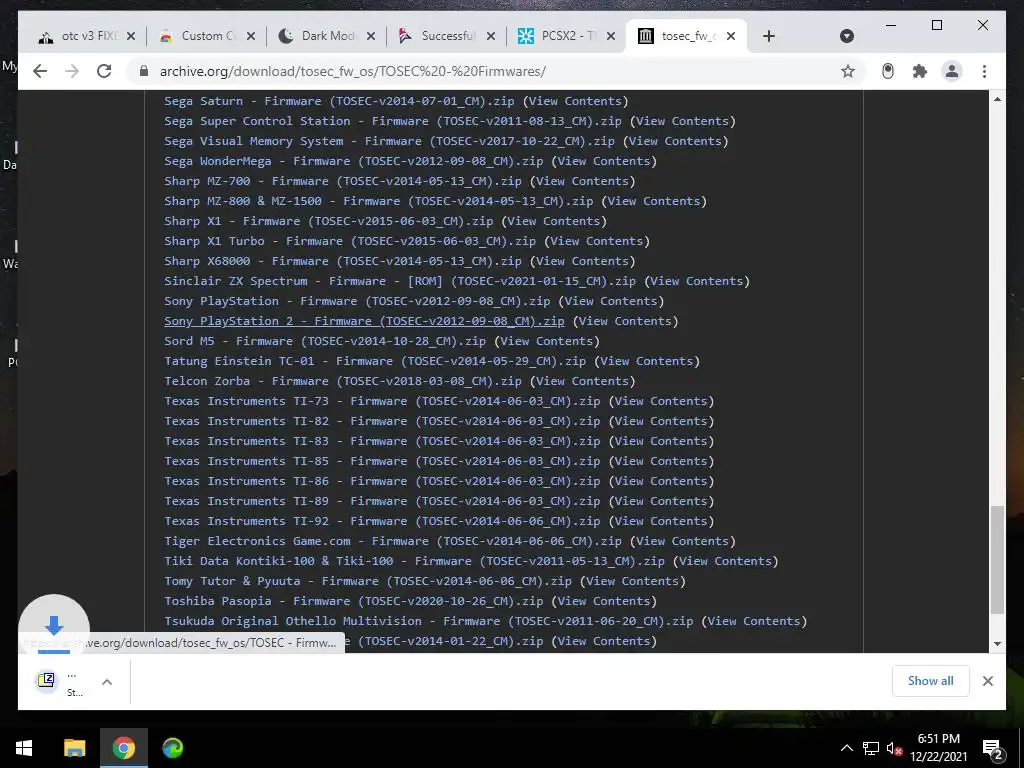Image resolution: width=1024 pixels, height=768 pixels.
Task: View Contents of Sony PlayStation 2 Firmware
Action: pyautogui.click(x=626, y=321)
